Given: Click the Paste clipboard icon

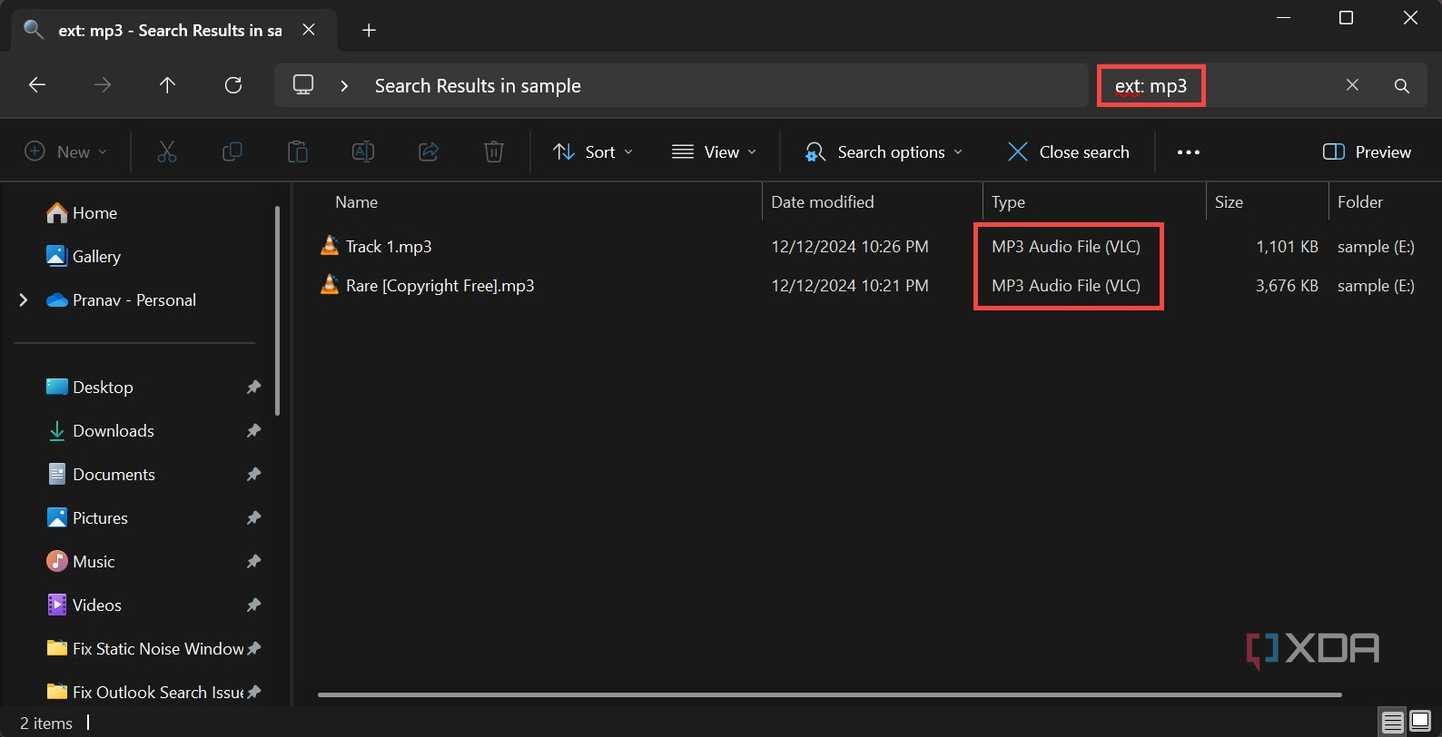Looking at the screenshot, I should [297, 152].
